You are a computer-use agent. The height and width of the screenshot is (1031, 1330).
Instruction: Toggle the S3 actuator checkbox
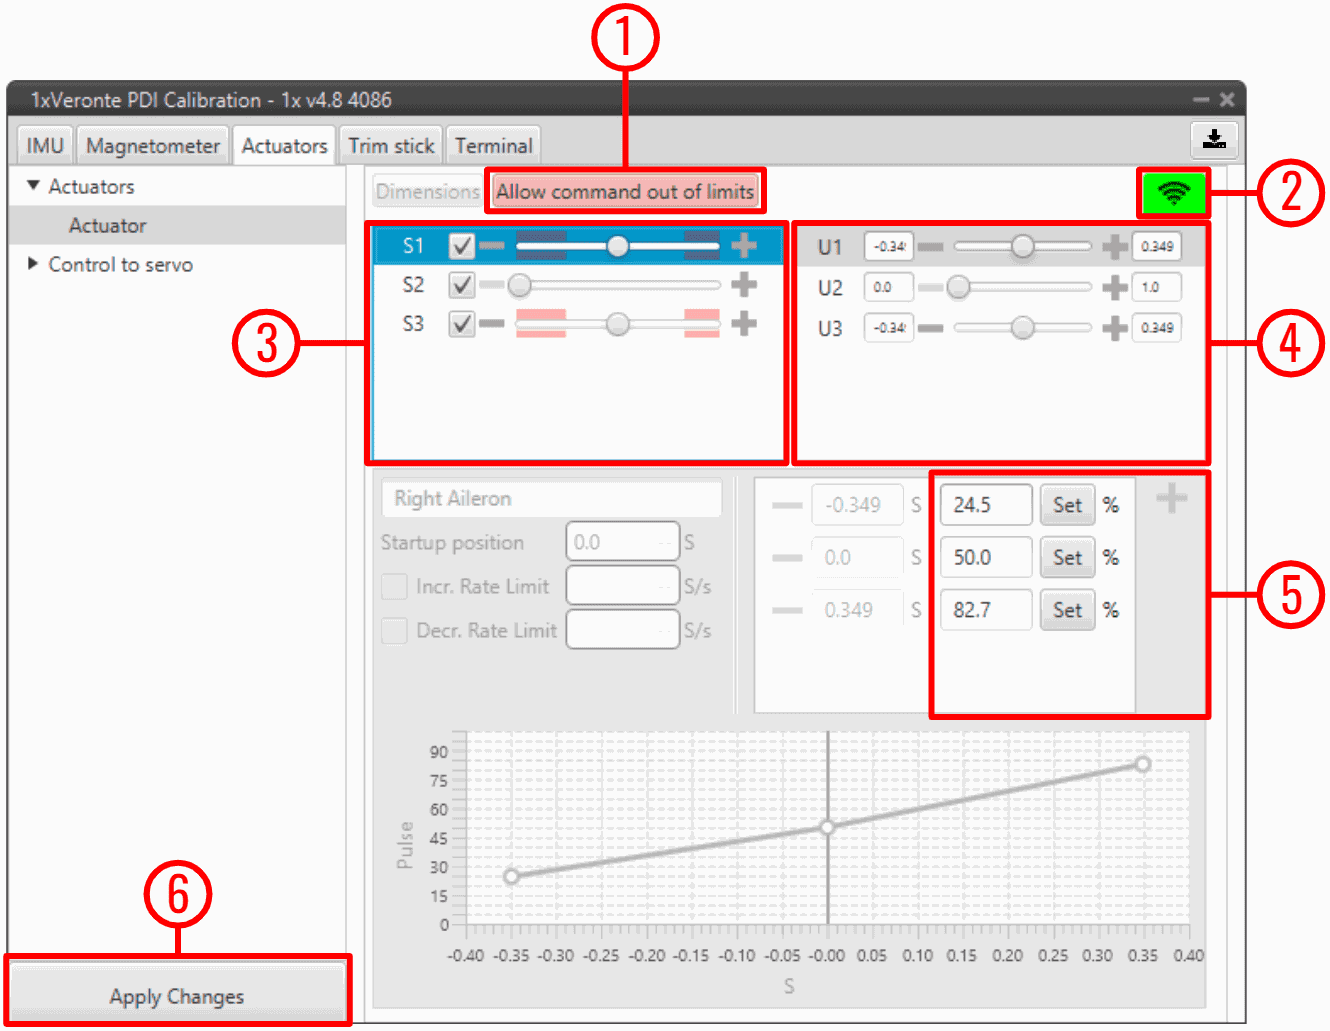[461, 324]
